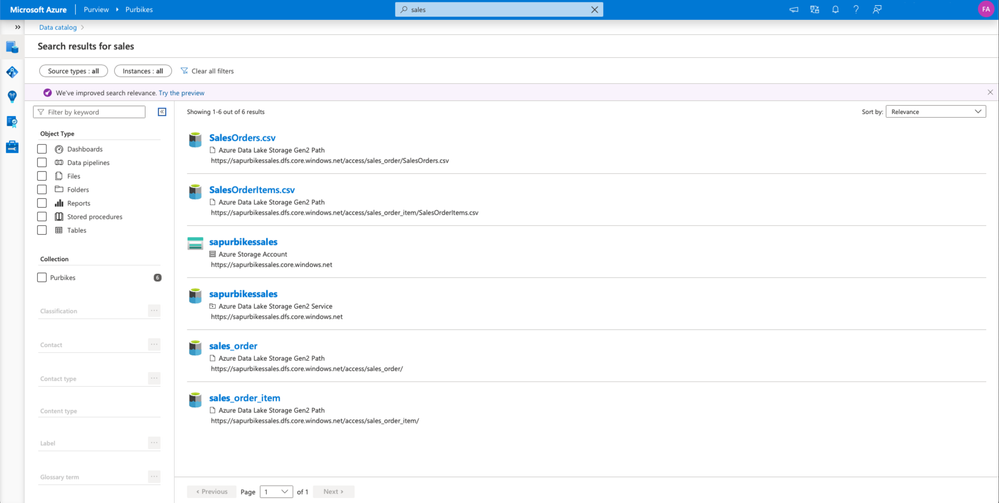Click the SalesOrders.csv data lake icon

coord(195,140)
